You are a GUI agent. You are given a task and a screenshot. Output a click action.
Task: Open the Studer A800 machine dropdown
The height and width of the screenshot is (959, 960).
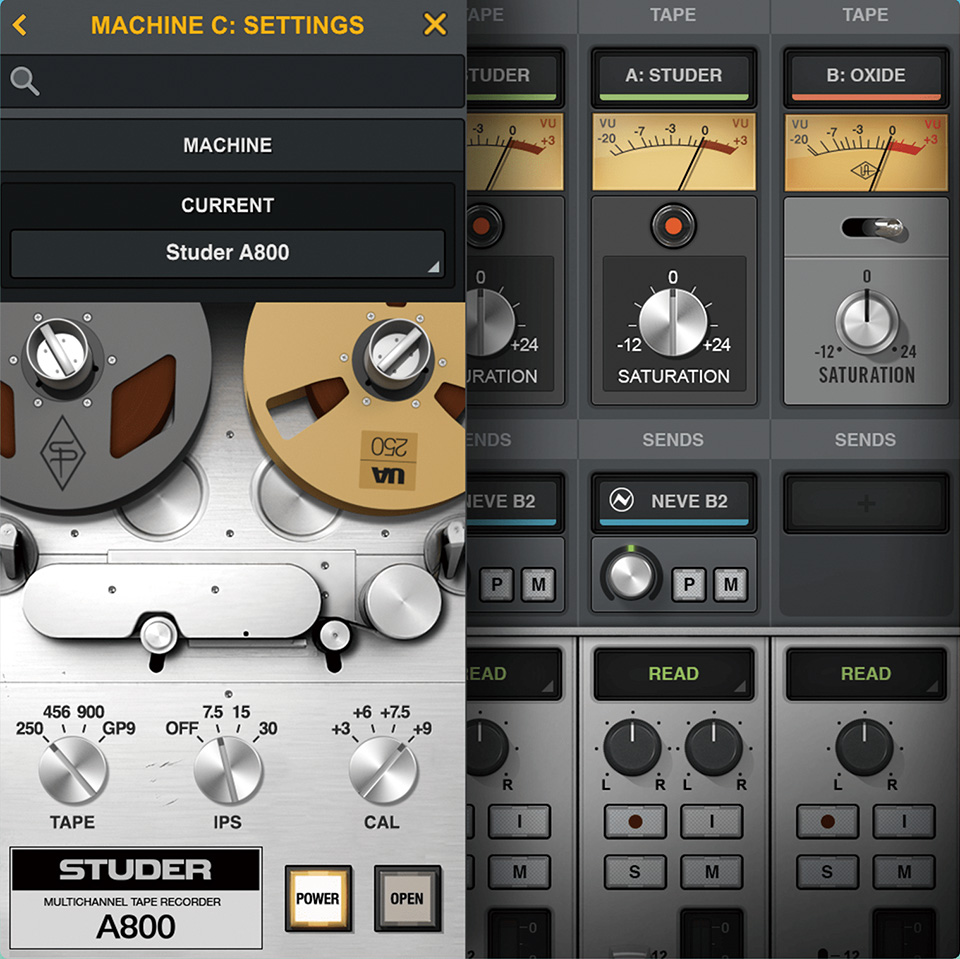(227, 252)
